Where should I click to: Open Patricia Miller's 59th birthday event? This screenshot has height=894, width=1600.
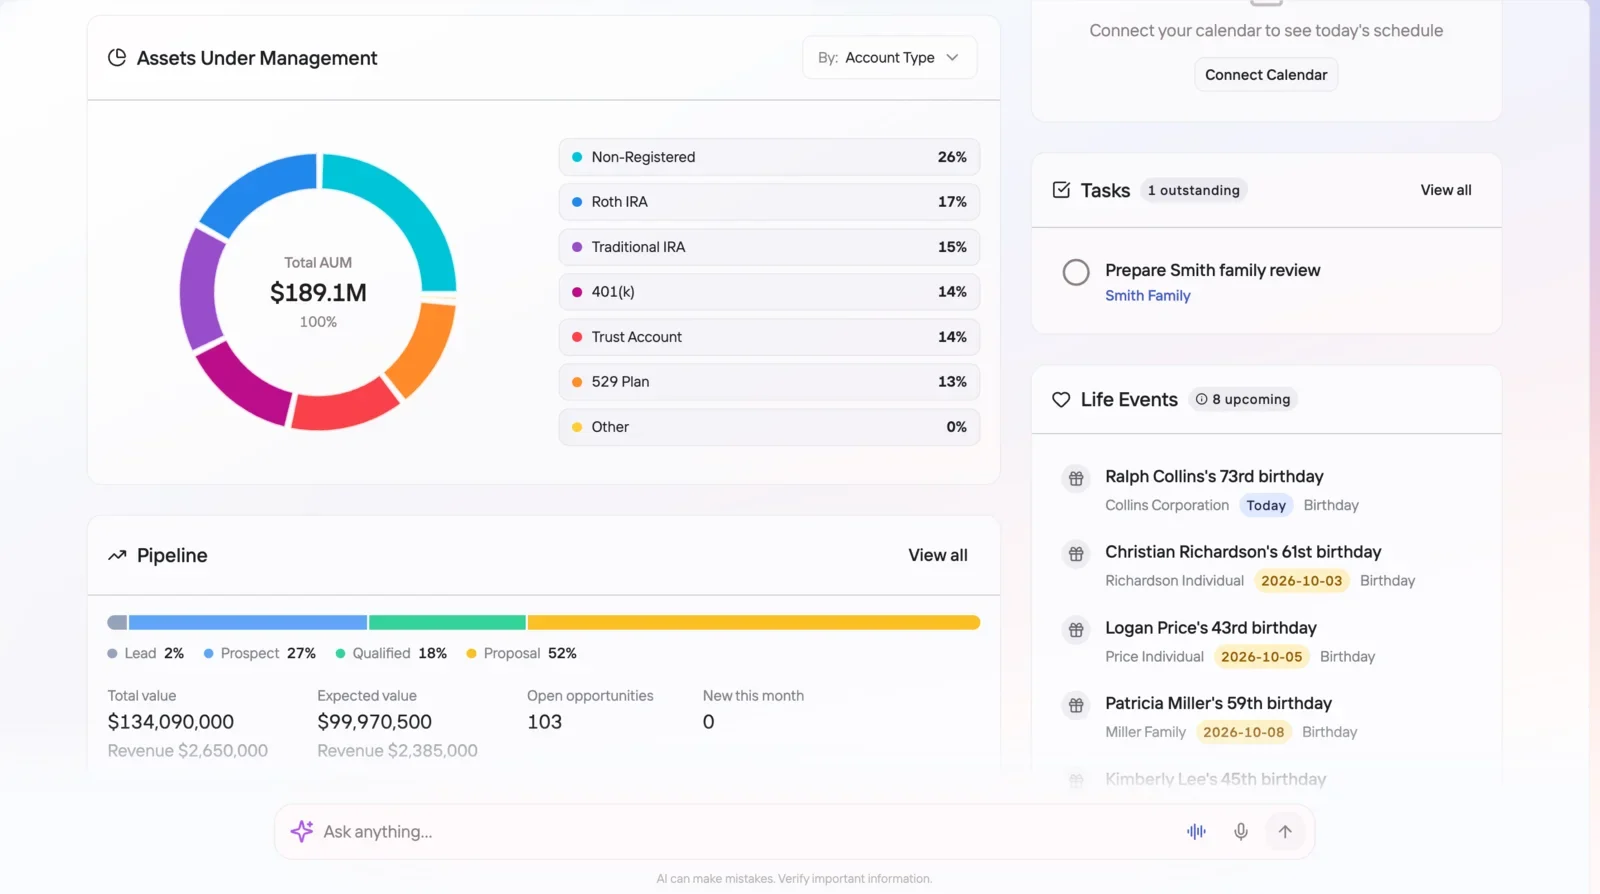[1218, 703]
